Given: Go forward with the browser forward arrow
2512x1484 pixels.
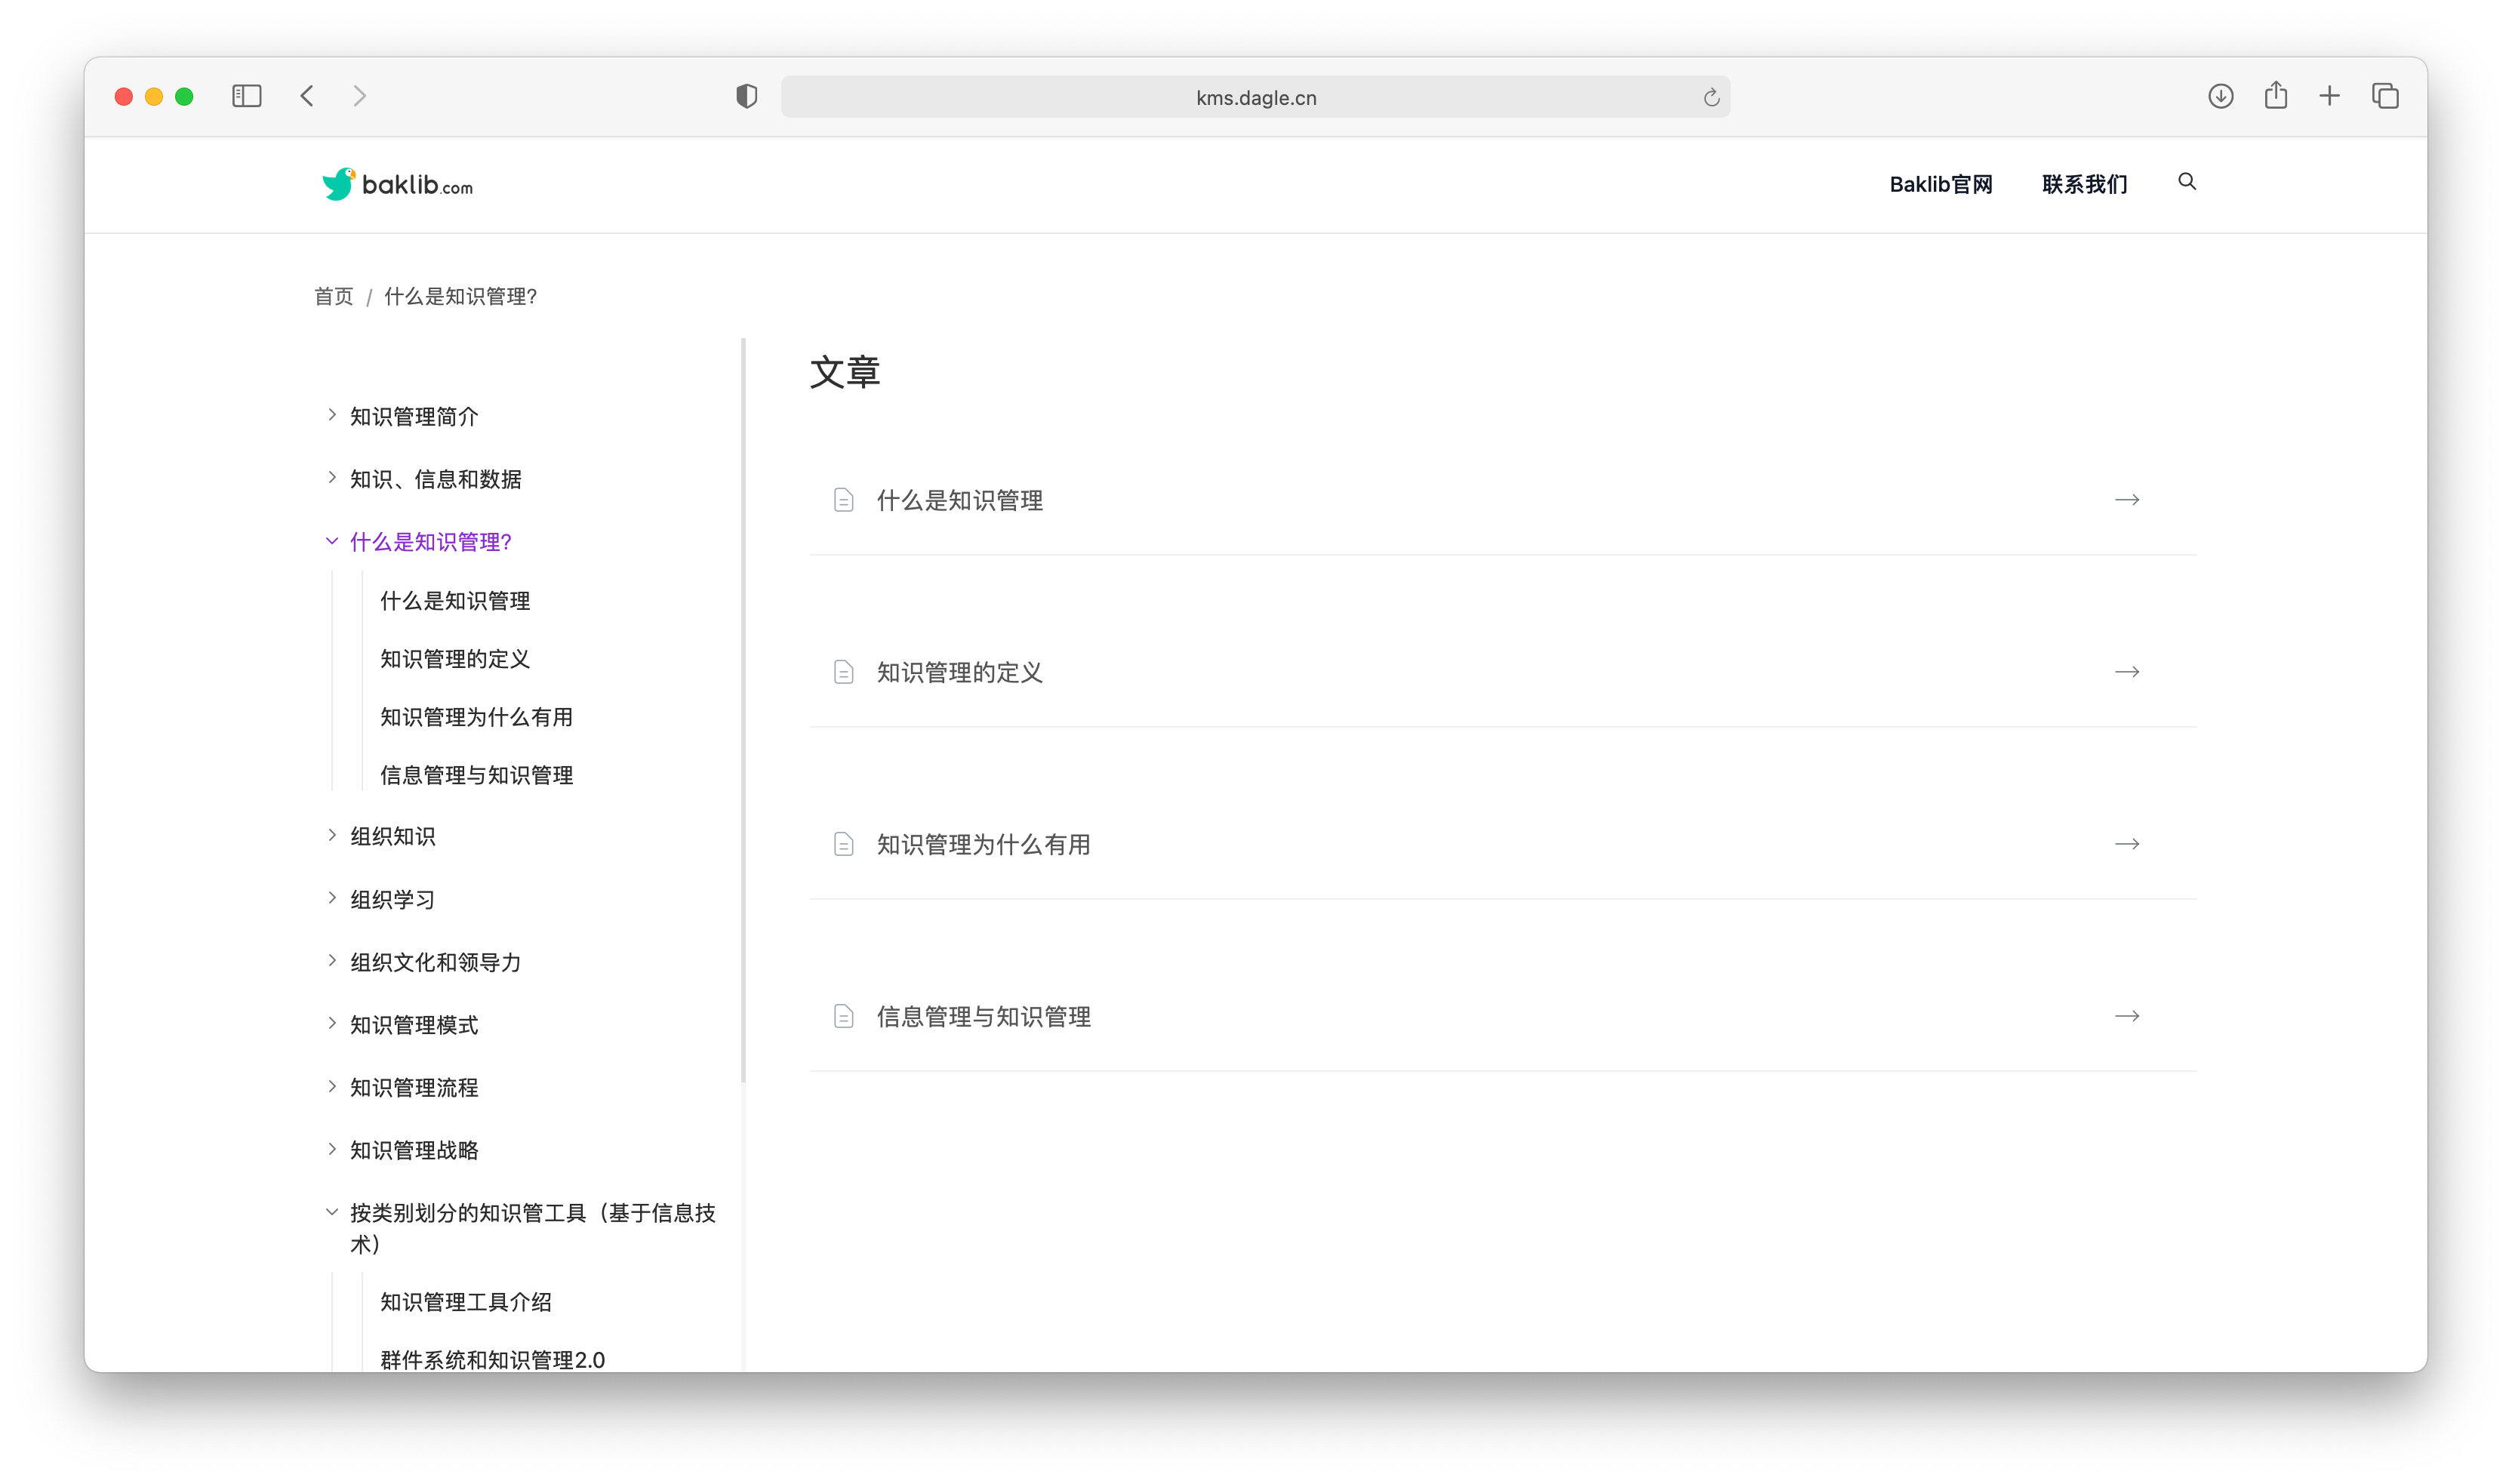Looking at the screenshot, I should pyautogui.click(x=360, y=96).
